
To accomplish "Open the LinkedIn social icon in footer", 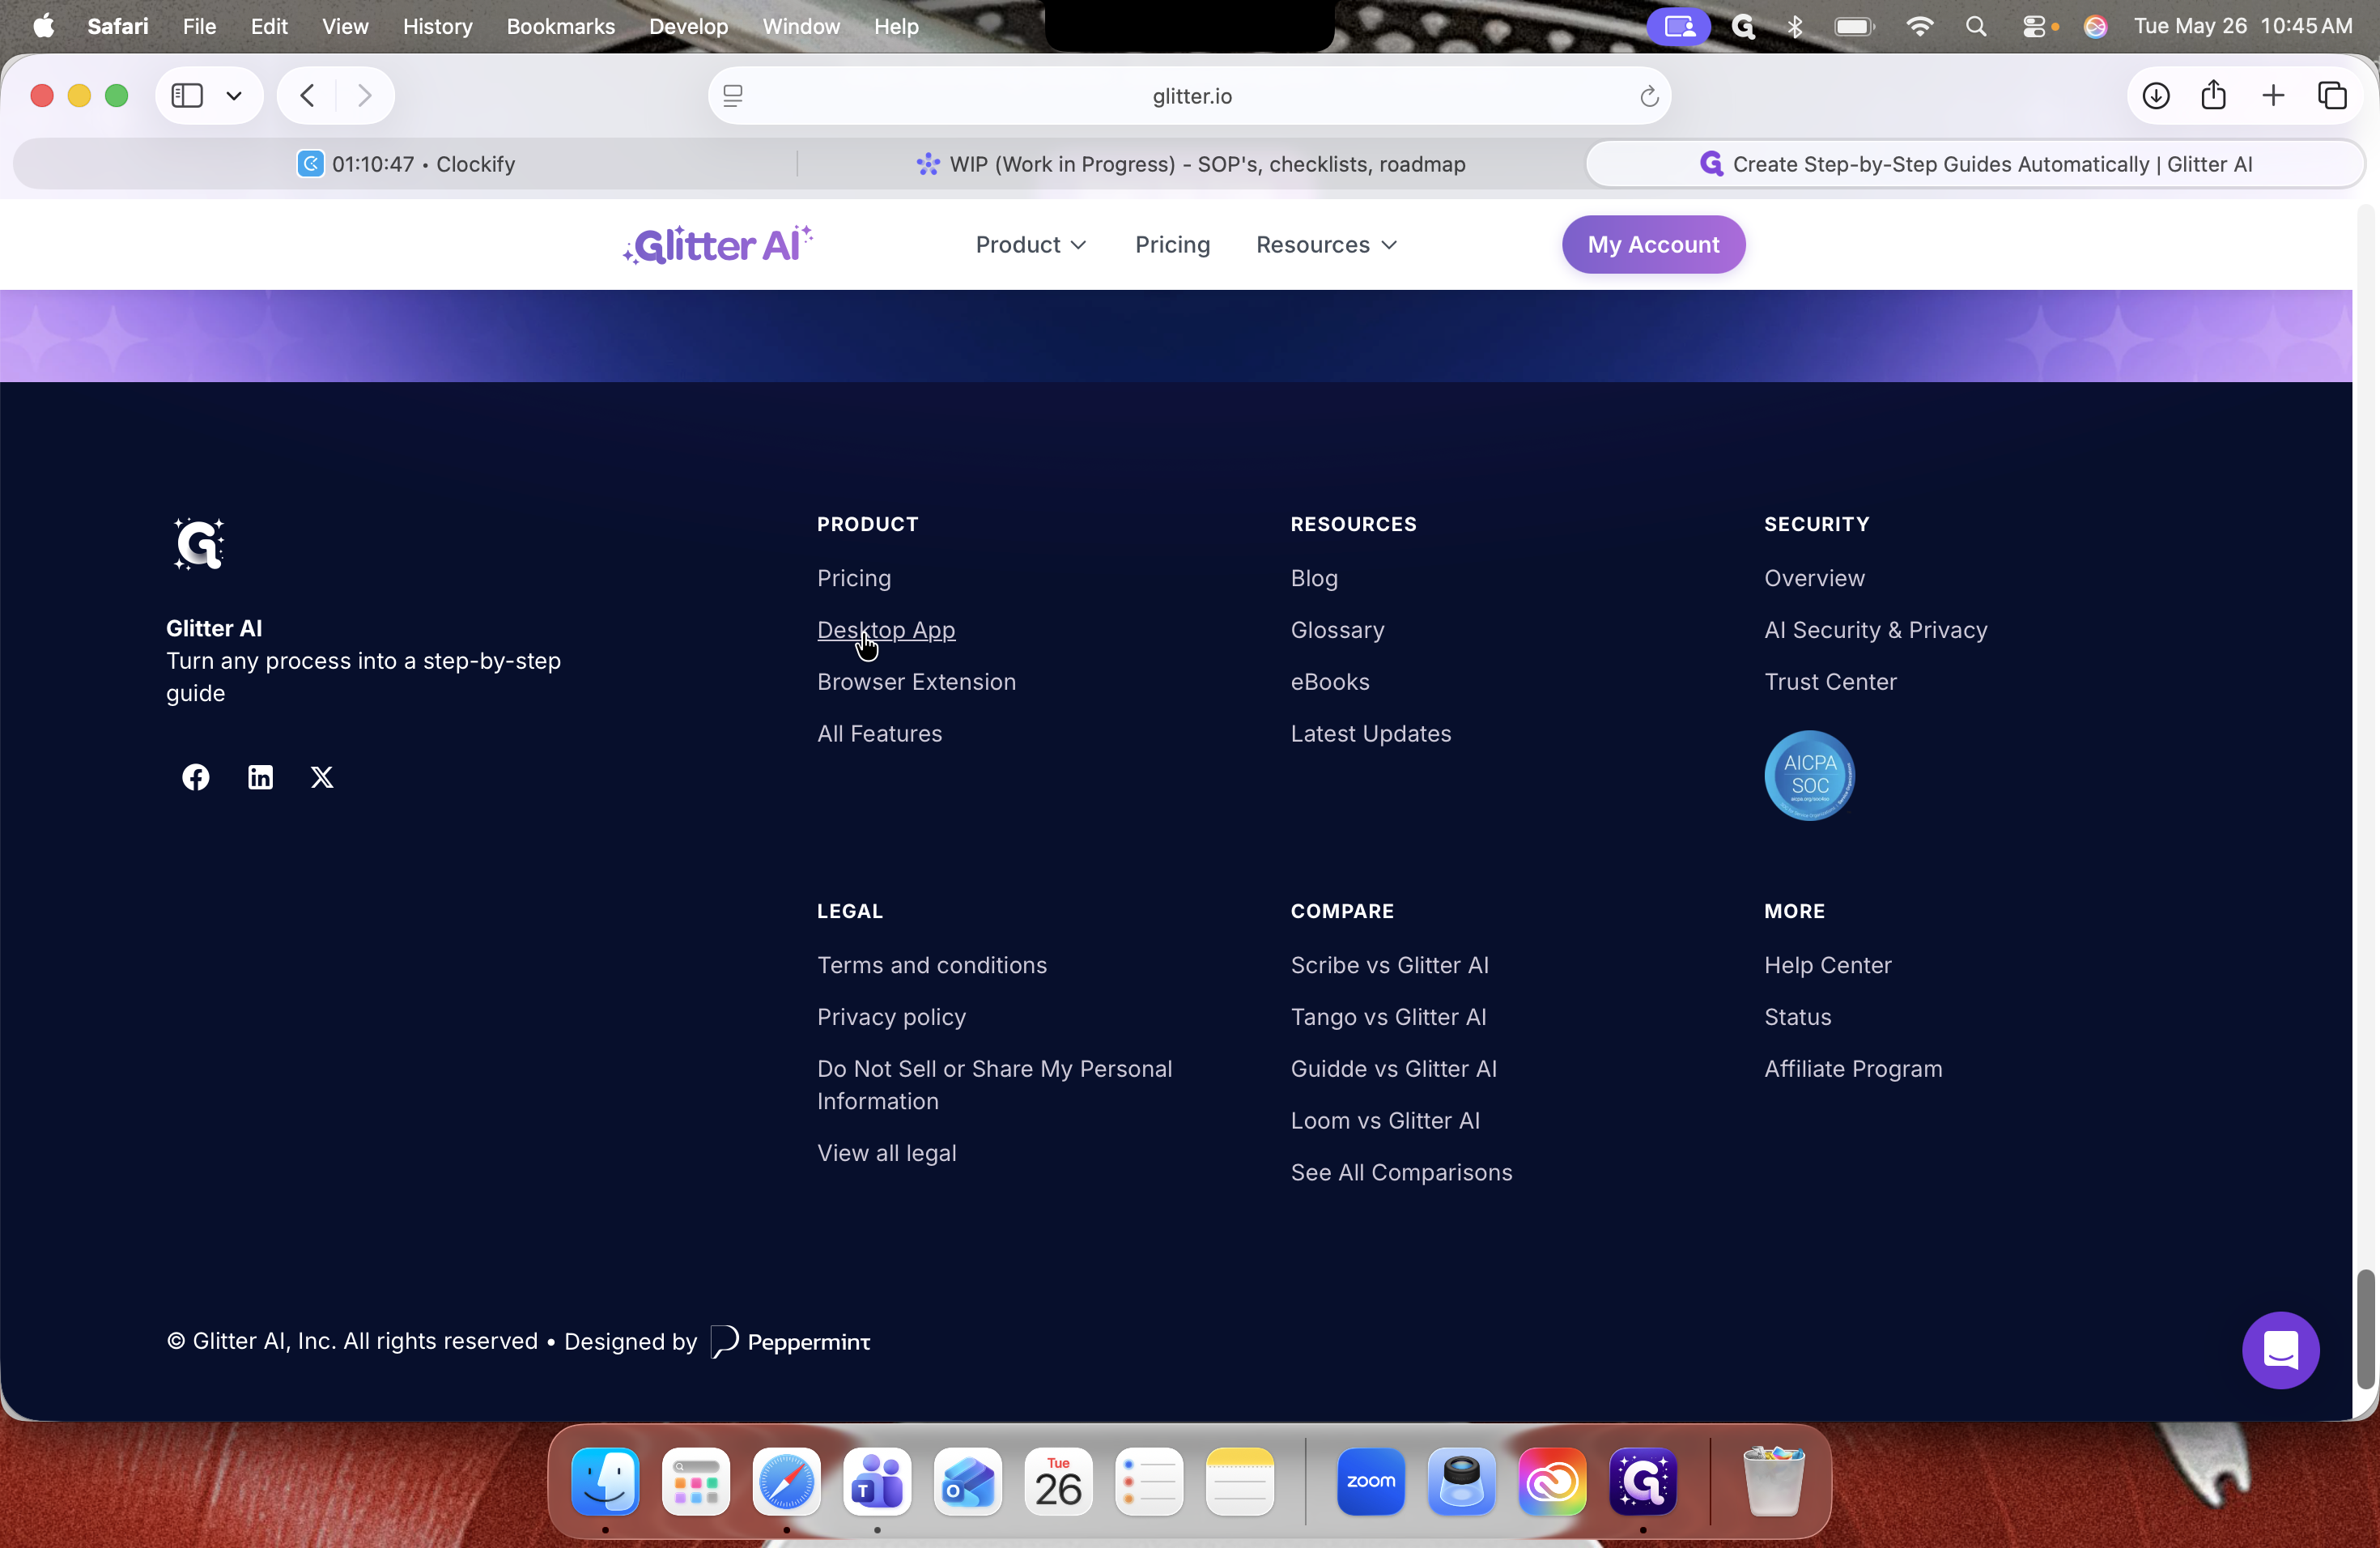I will [x=260, y=777].
